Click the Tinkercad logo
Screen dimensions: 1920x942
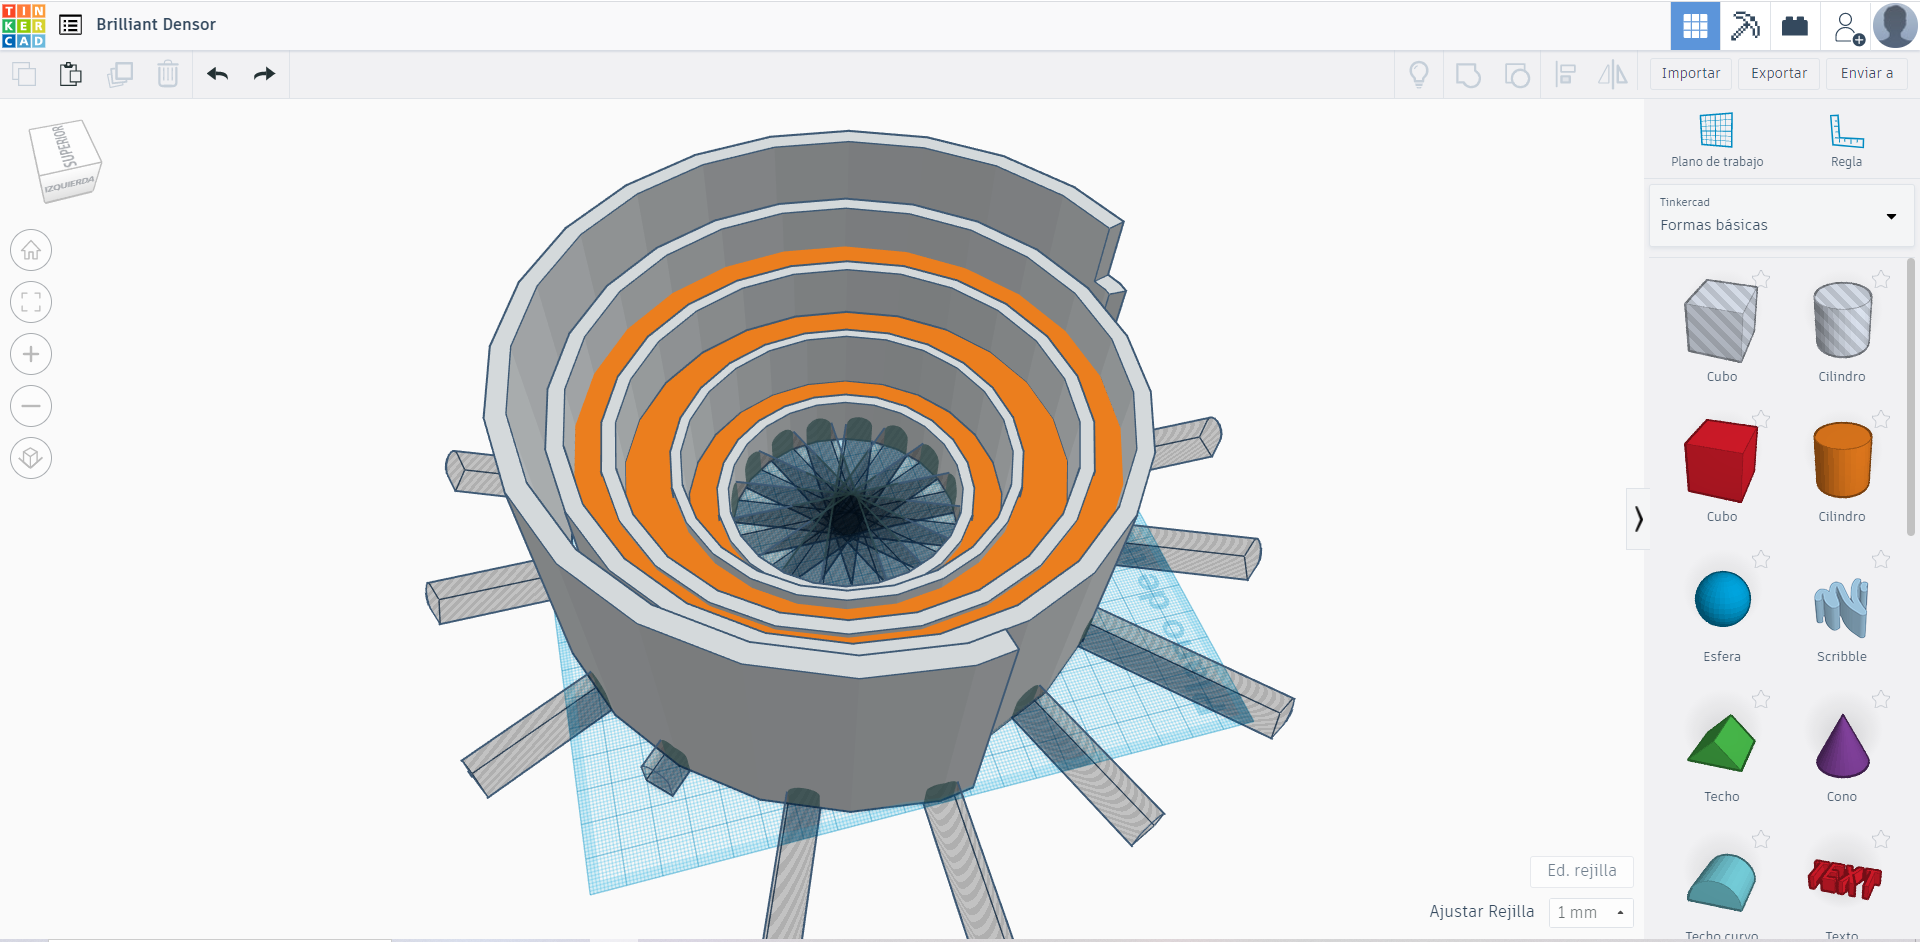click(x=24, y=25)
